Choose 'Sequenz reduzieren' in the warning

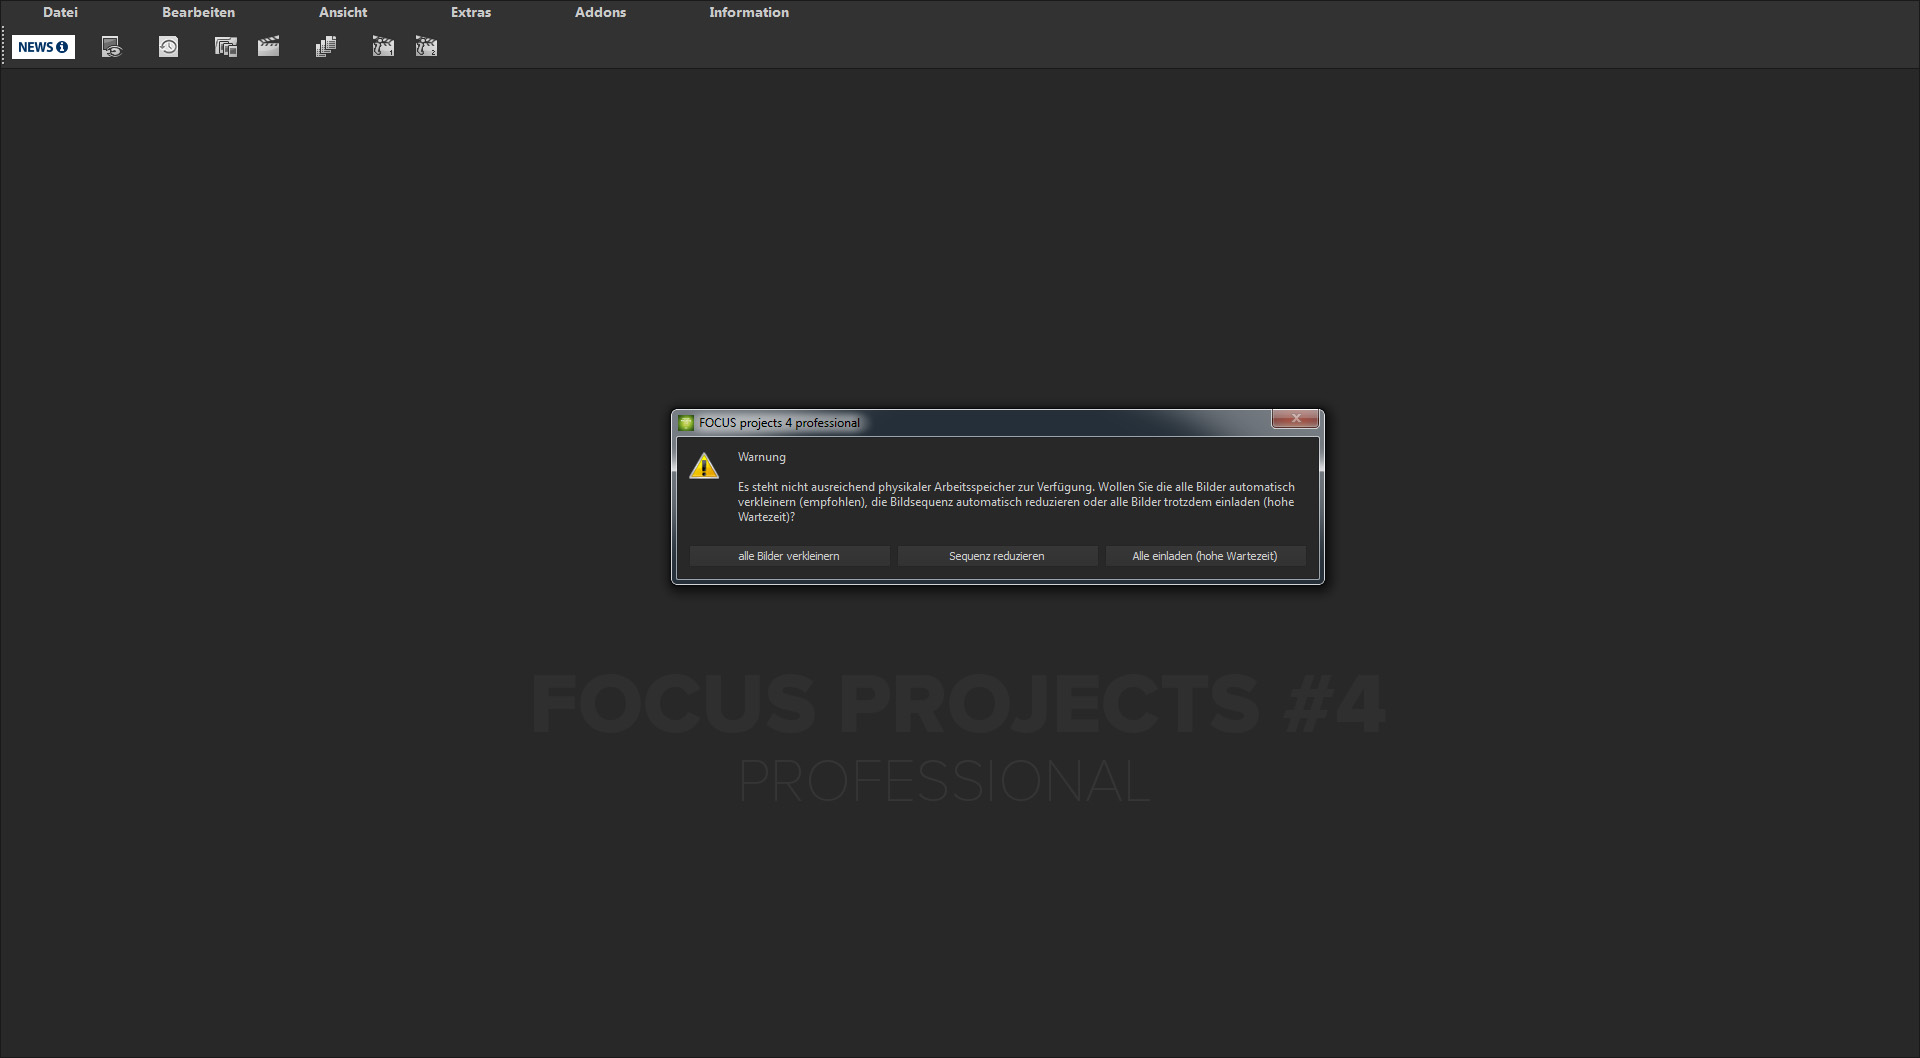997,556
